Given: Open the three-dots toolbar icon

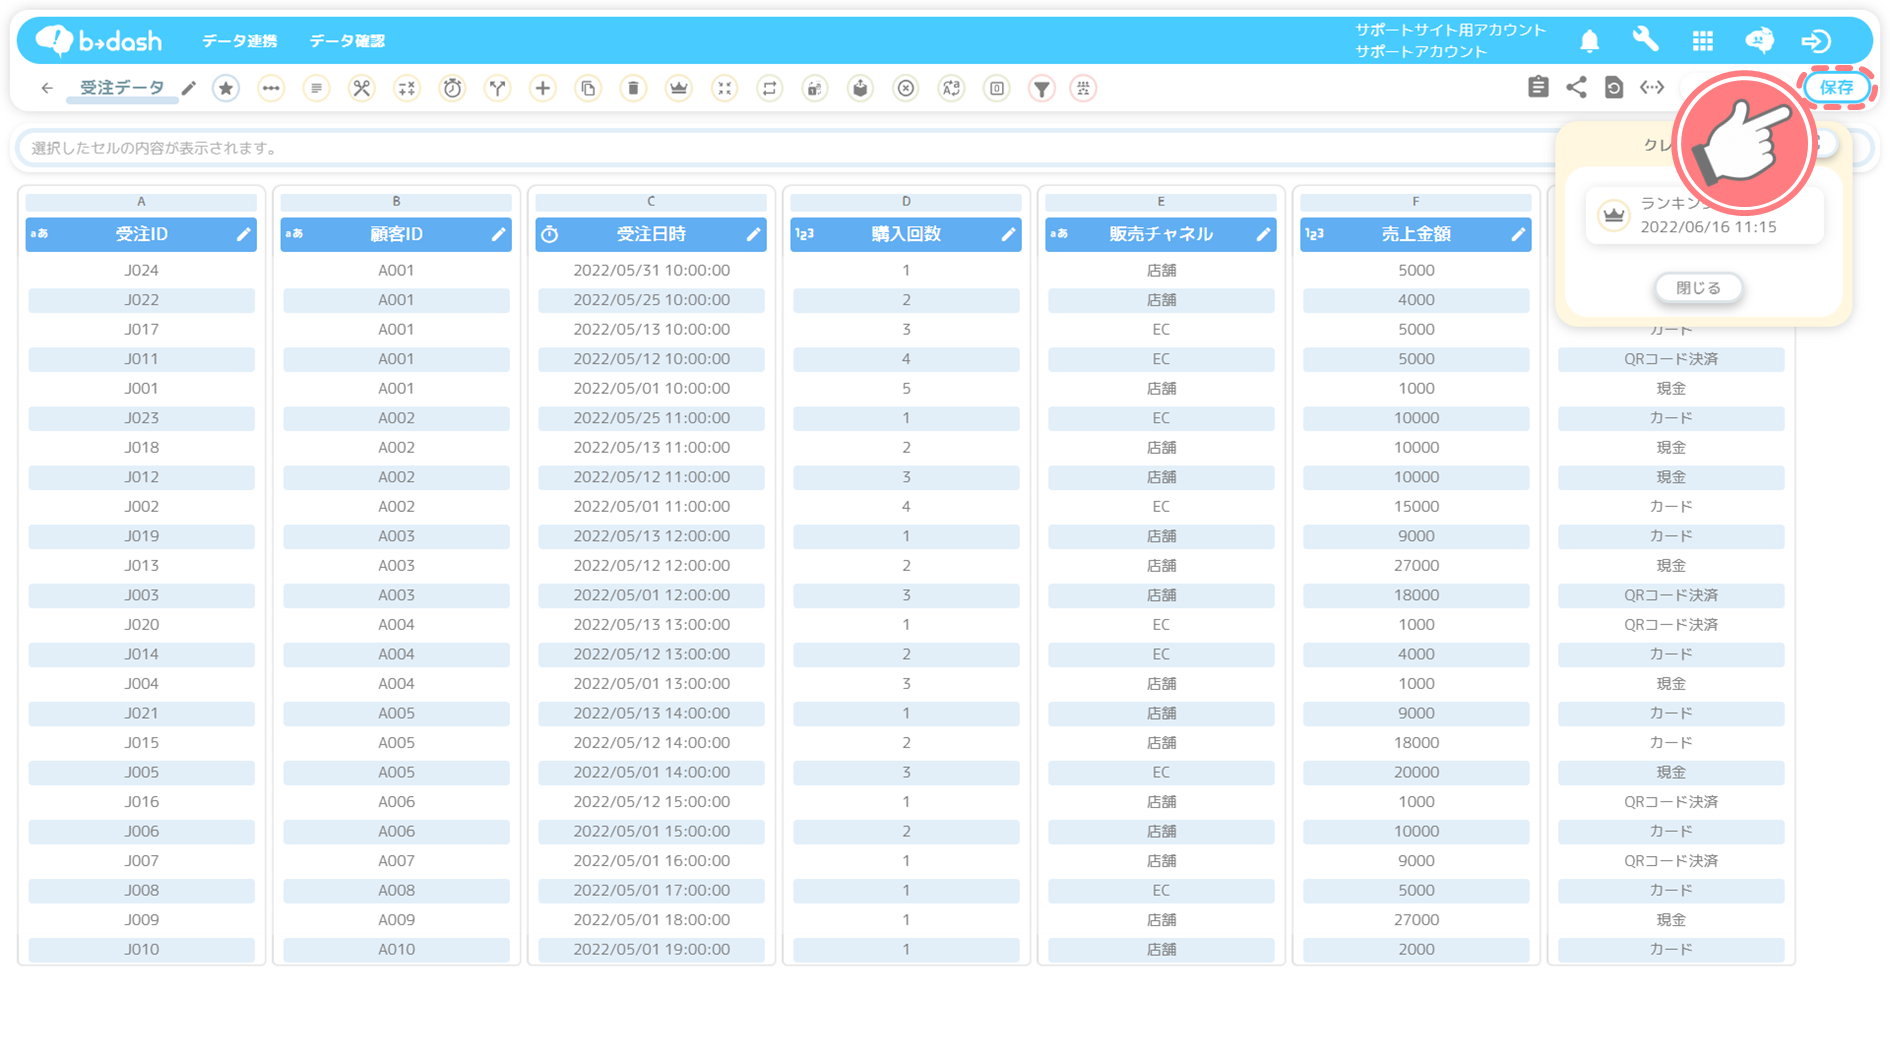Looking at the screenshot, I should (271, 88).
